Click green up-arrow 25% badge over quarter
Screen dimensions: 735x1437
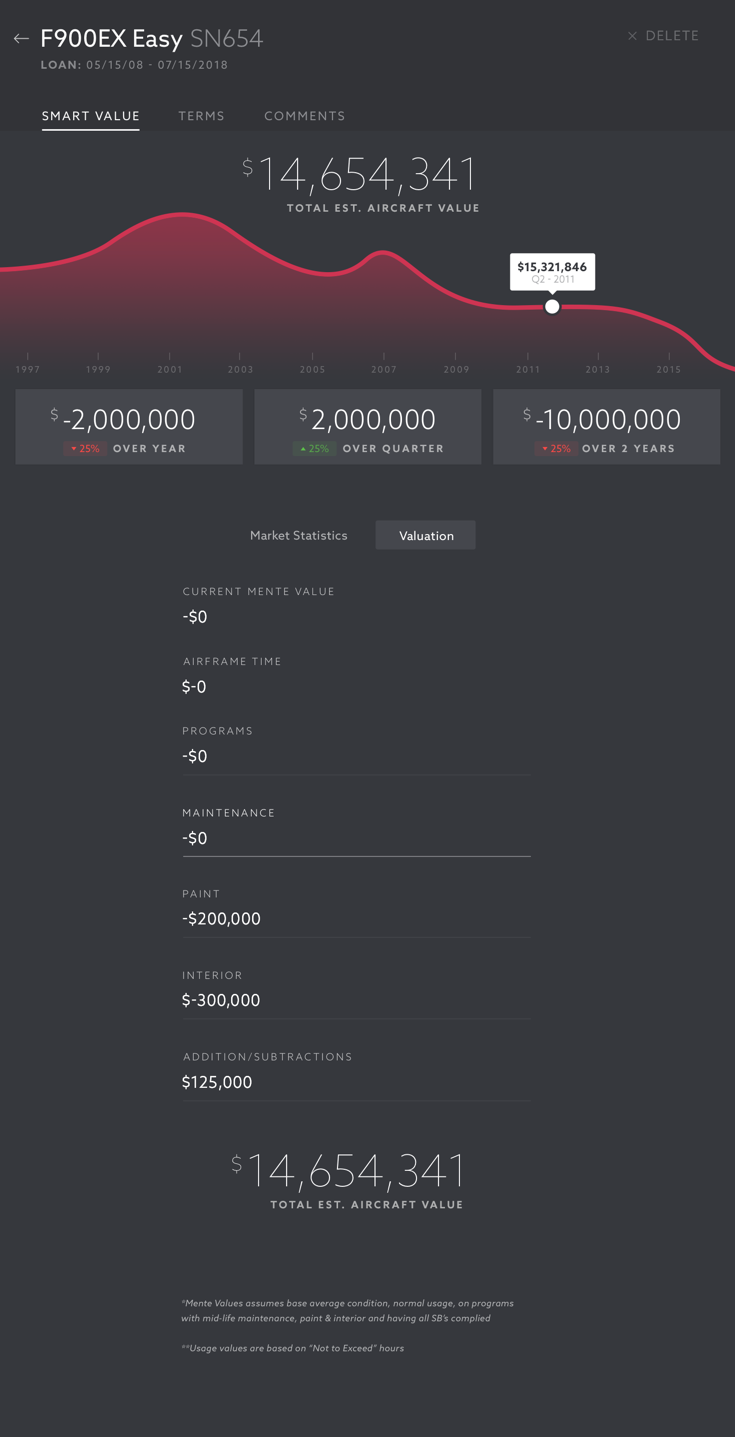(315, 449)
